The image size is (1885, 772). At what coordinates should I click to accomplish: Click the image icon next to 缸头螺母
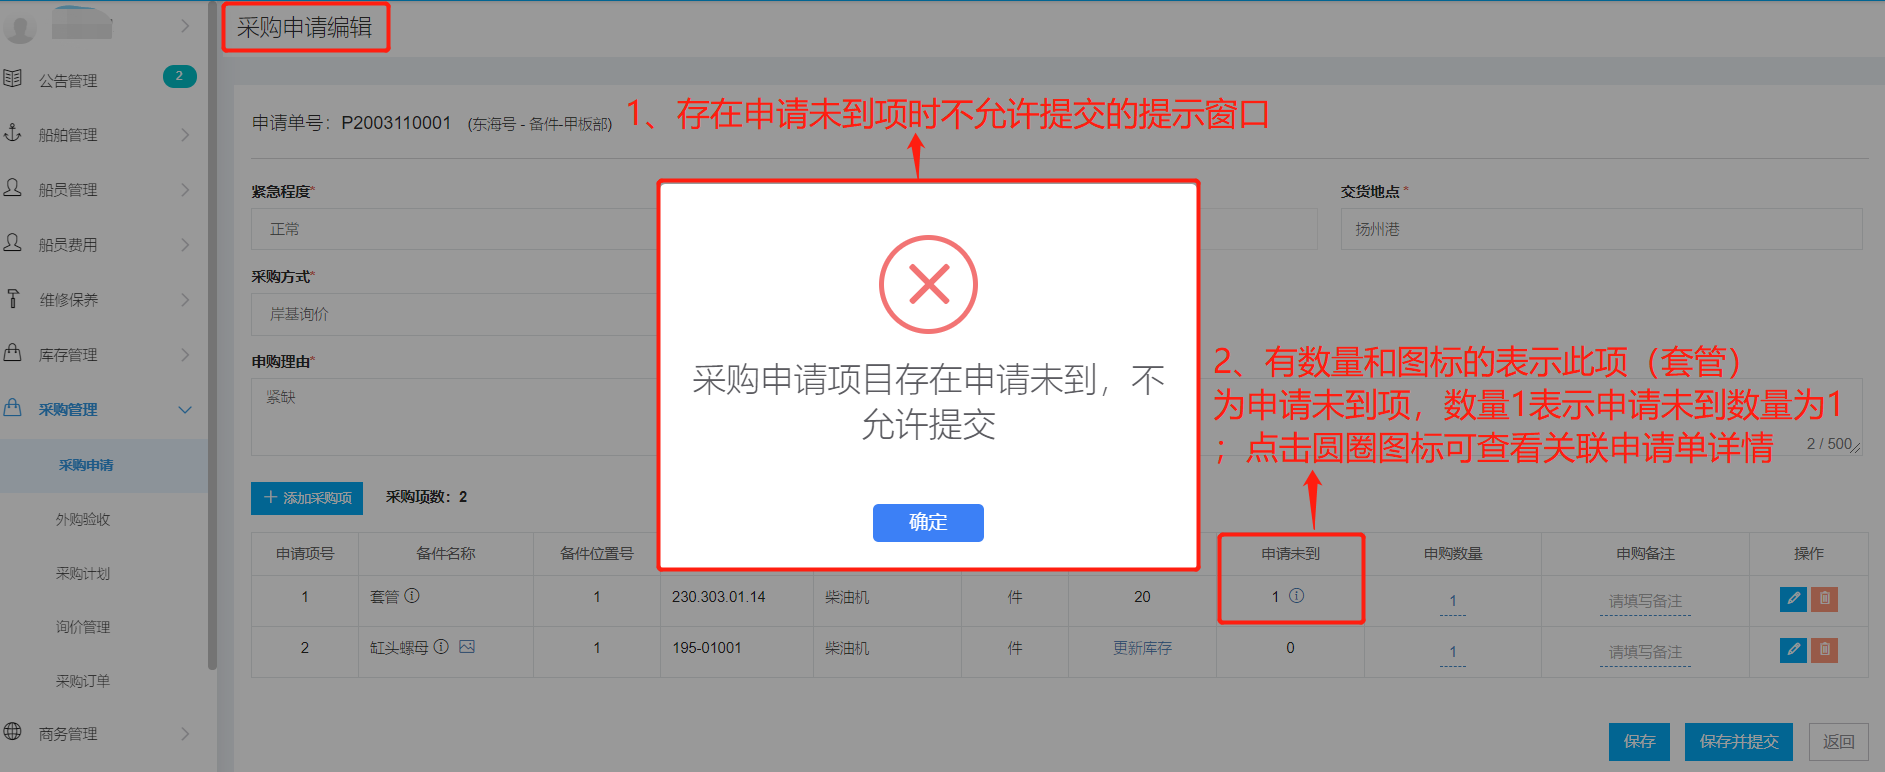tap(467, 647)
